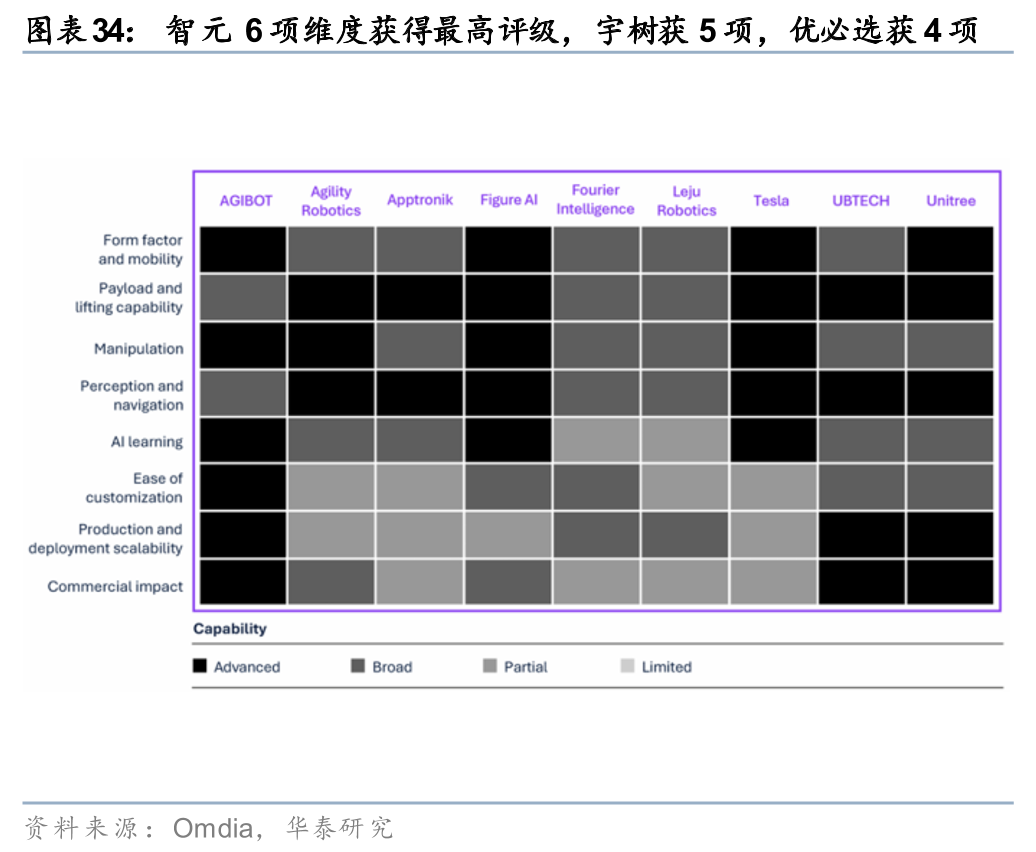Select the Broad legend swatch

358,666
